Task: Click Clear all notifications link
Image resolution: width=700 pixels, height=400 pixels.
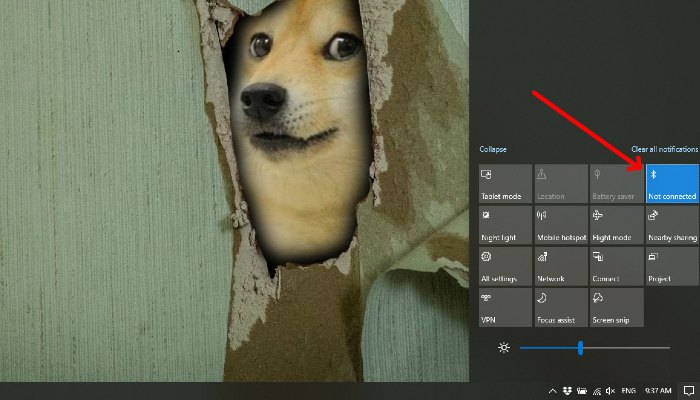Action: click(x=664, y=149)
